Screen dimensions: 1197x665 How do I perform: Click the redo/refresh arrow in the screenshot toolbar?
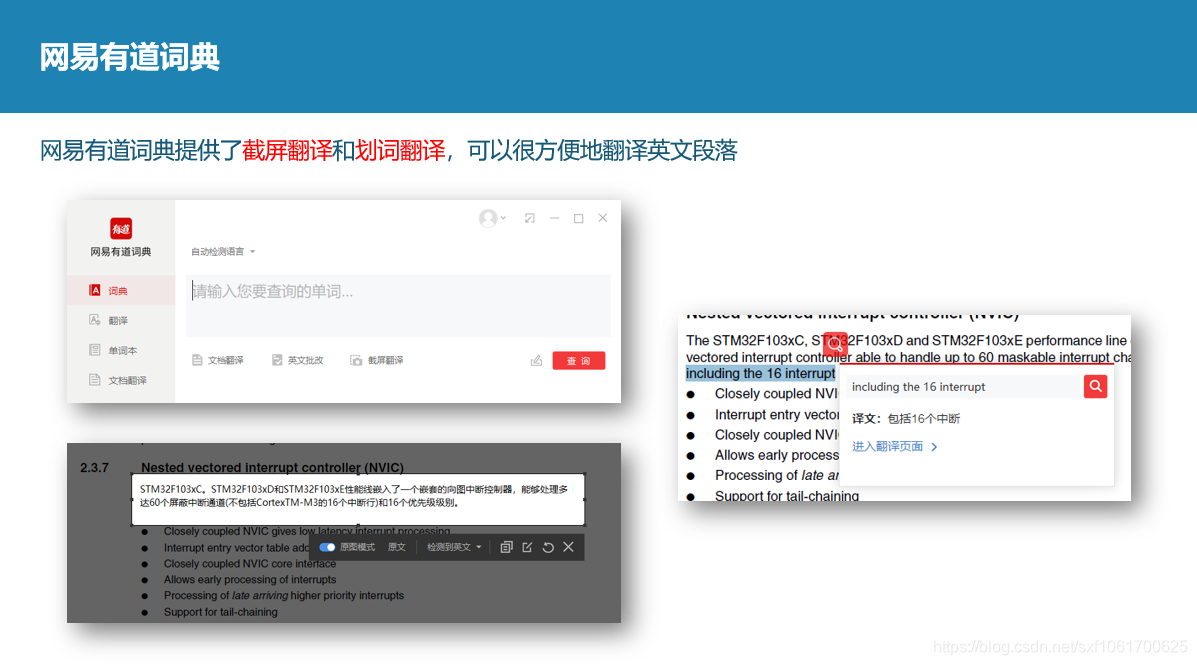point(548,547)
